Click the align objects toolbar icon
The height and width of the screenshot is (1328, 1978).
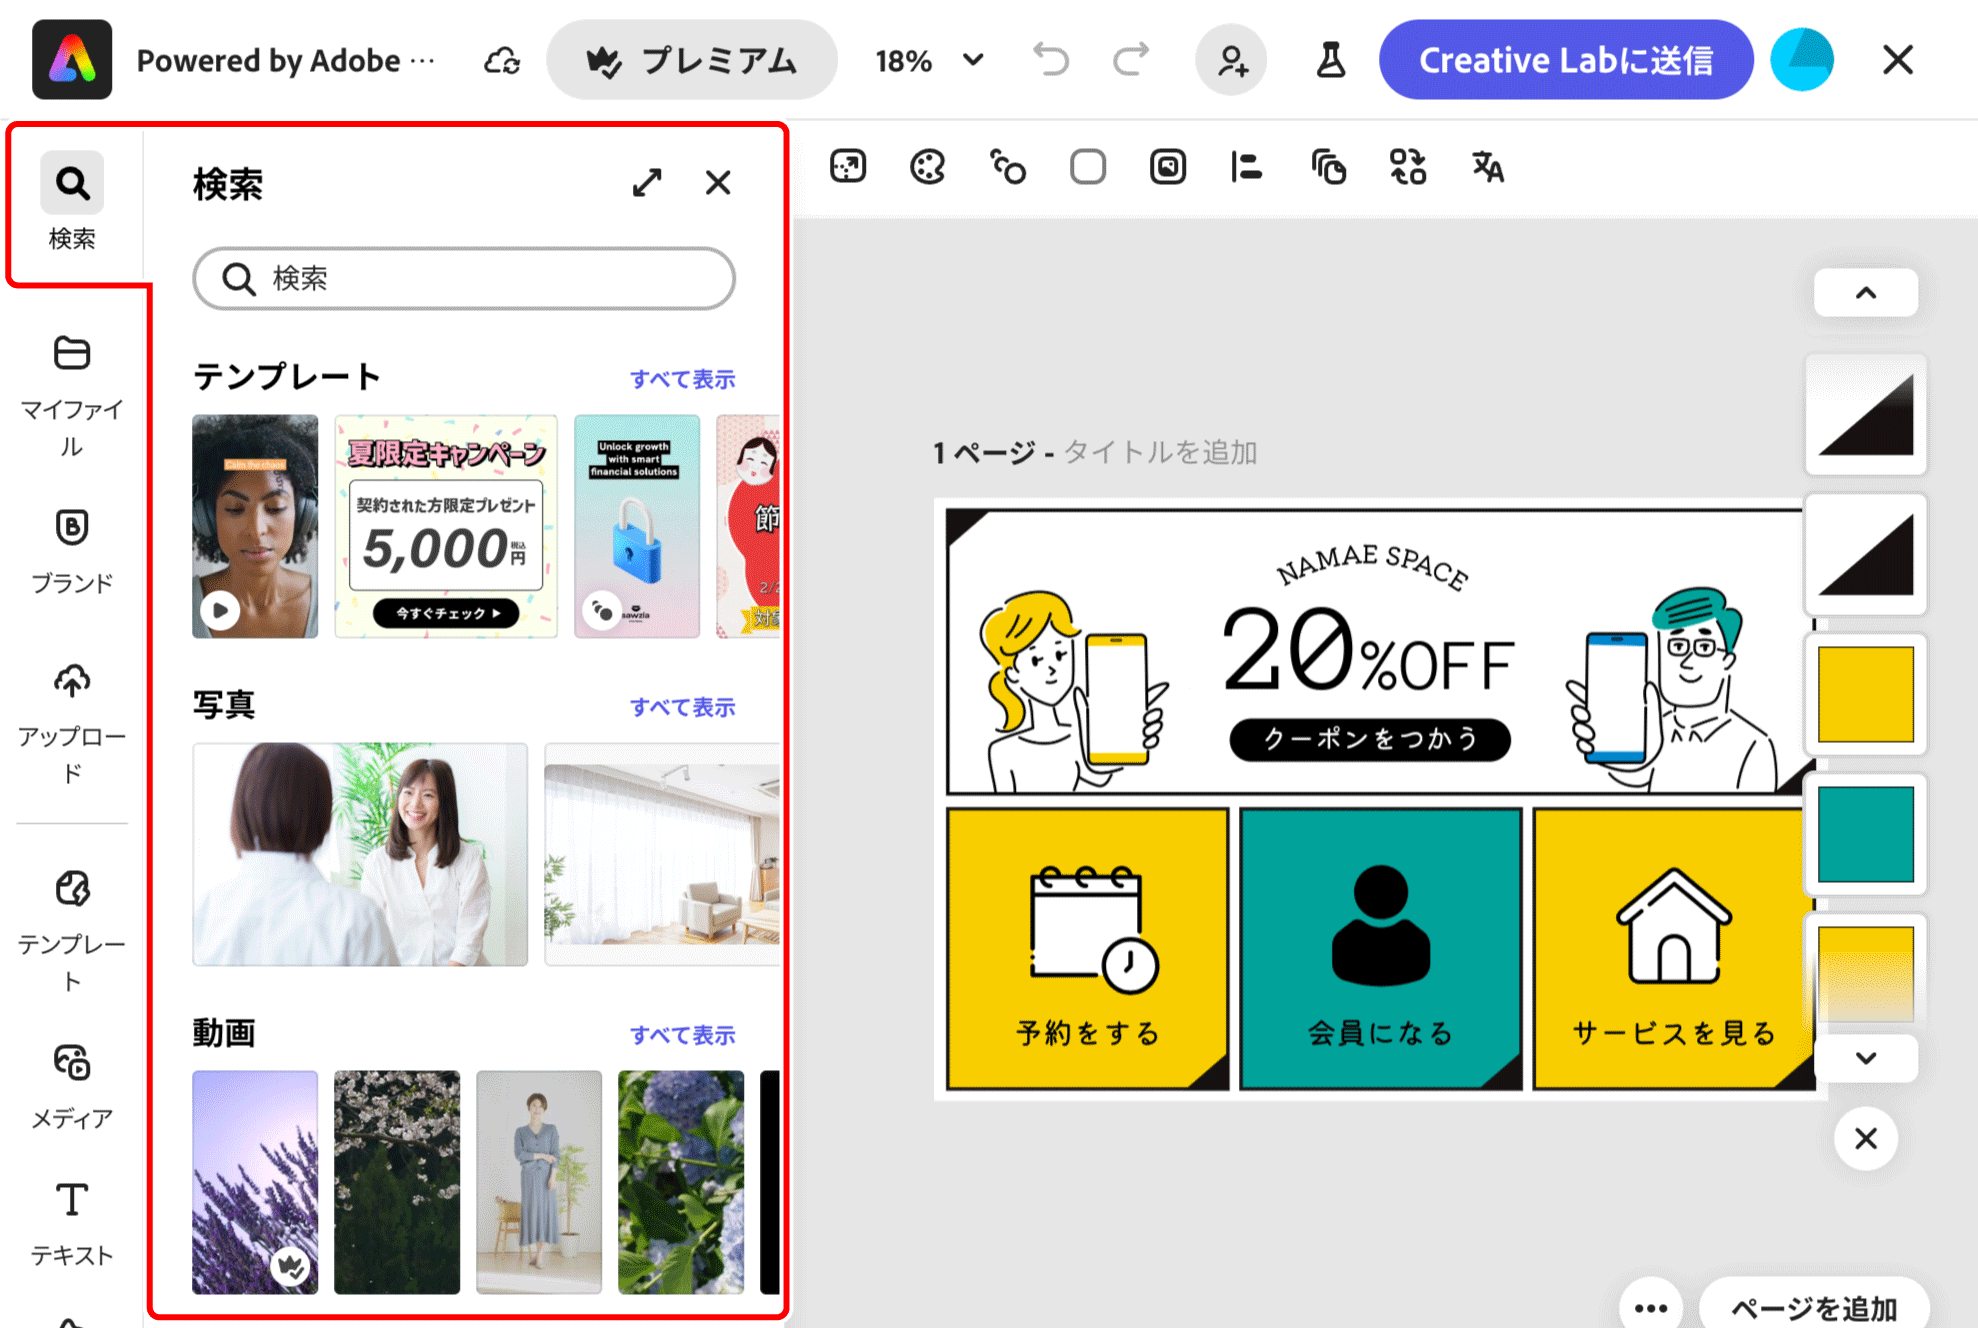pyautogui.click(x=1246, y=167)
